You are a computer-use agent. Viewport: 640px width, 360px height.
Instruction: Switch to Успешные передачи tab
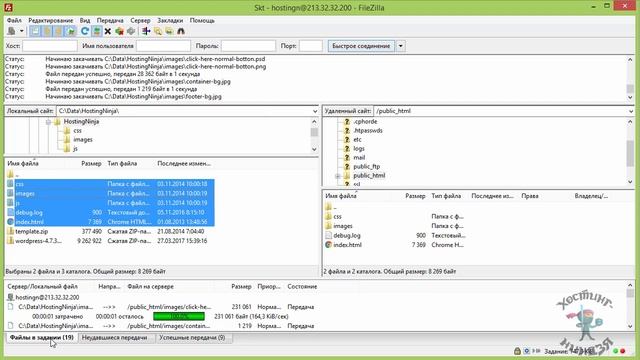(x=192, y=338)
